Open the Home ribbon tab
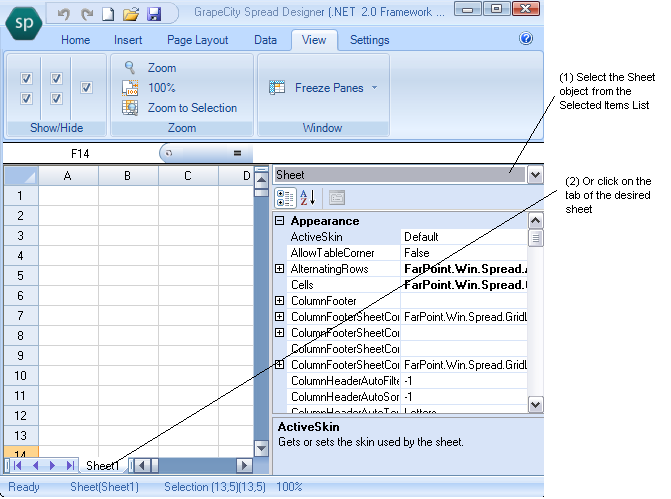The image size is (671, 499). pyautogui.click(x=75, y=40)
